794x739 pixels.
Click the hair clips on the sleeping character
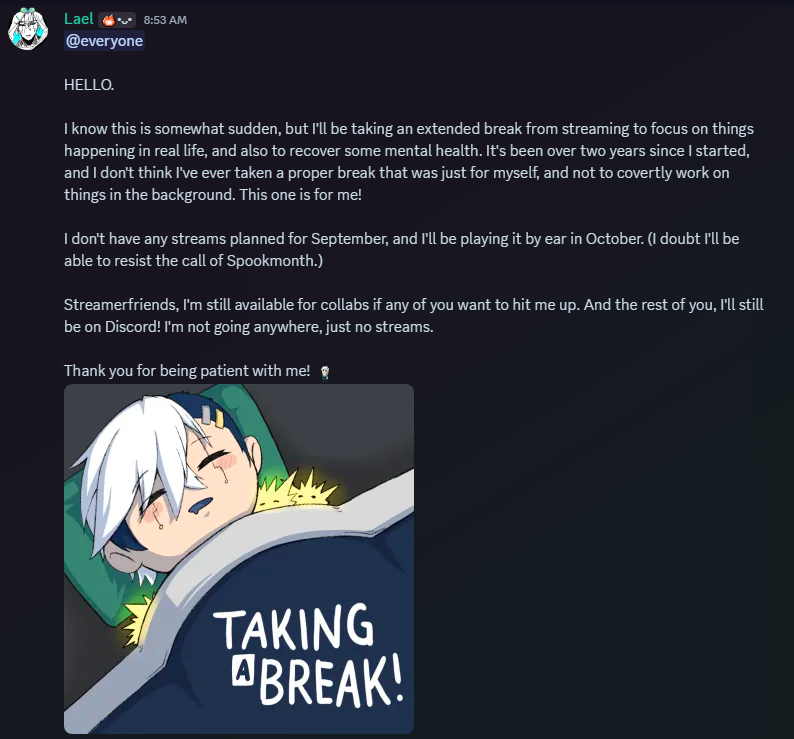213,416
